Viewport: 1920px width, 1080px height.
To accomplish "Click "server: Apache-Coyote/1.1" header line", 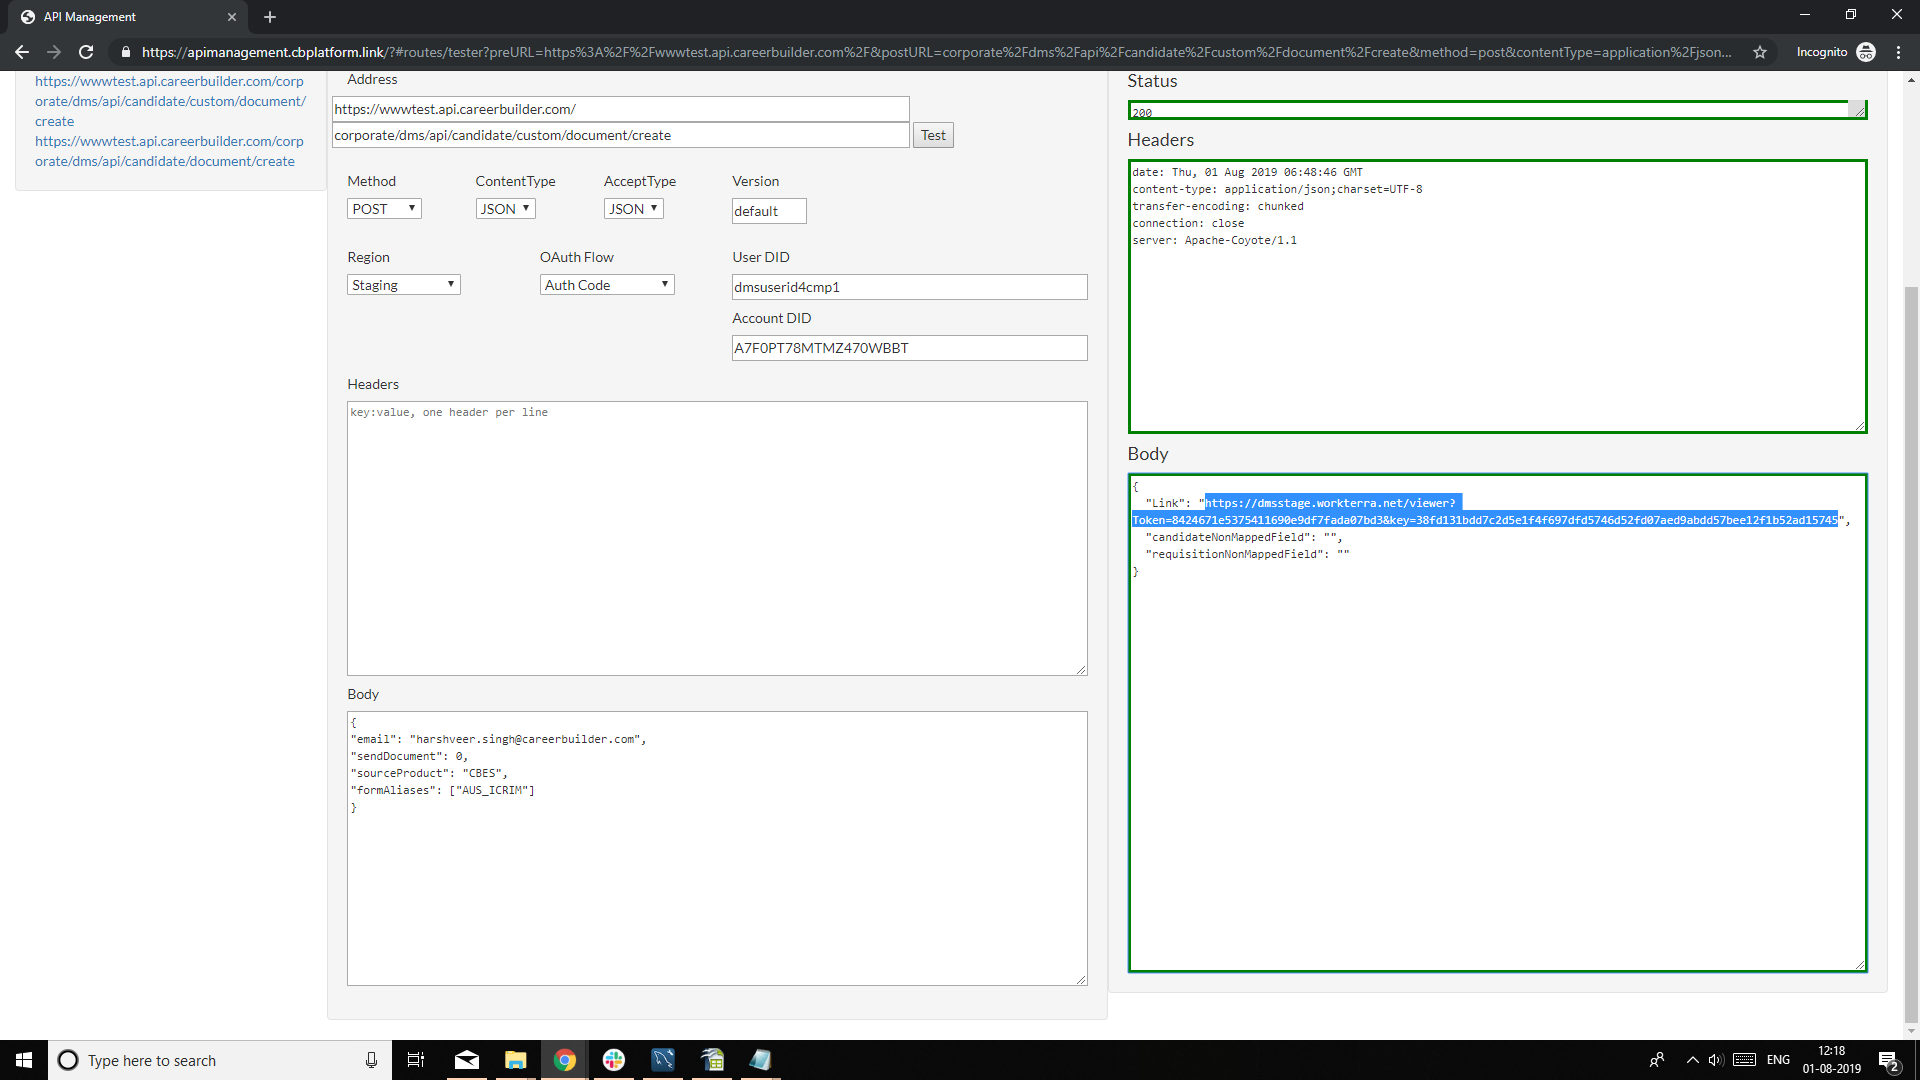I will [1214, 240].
